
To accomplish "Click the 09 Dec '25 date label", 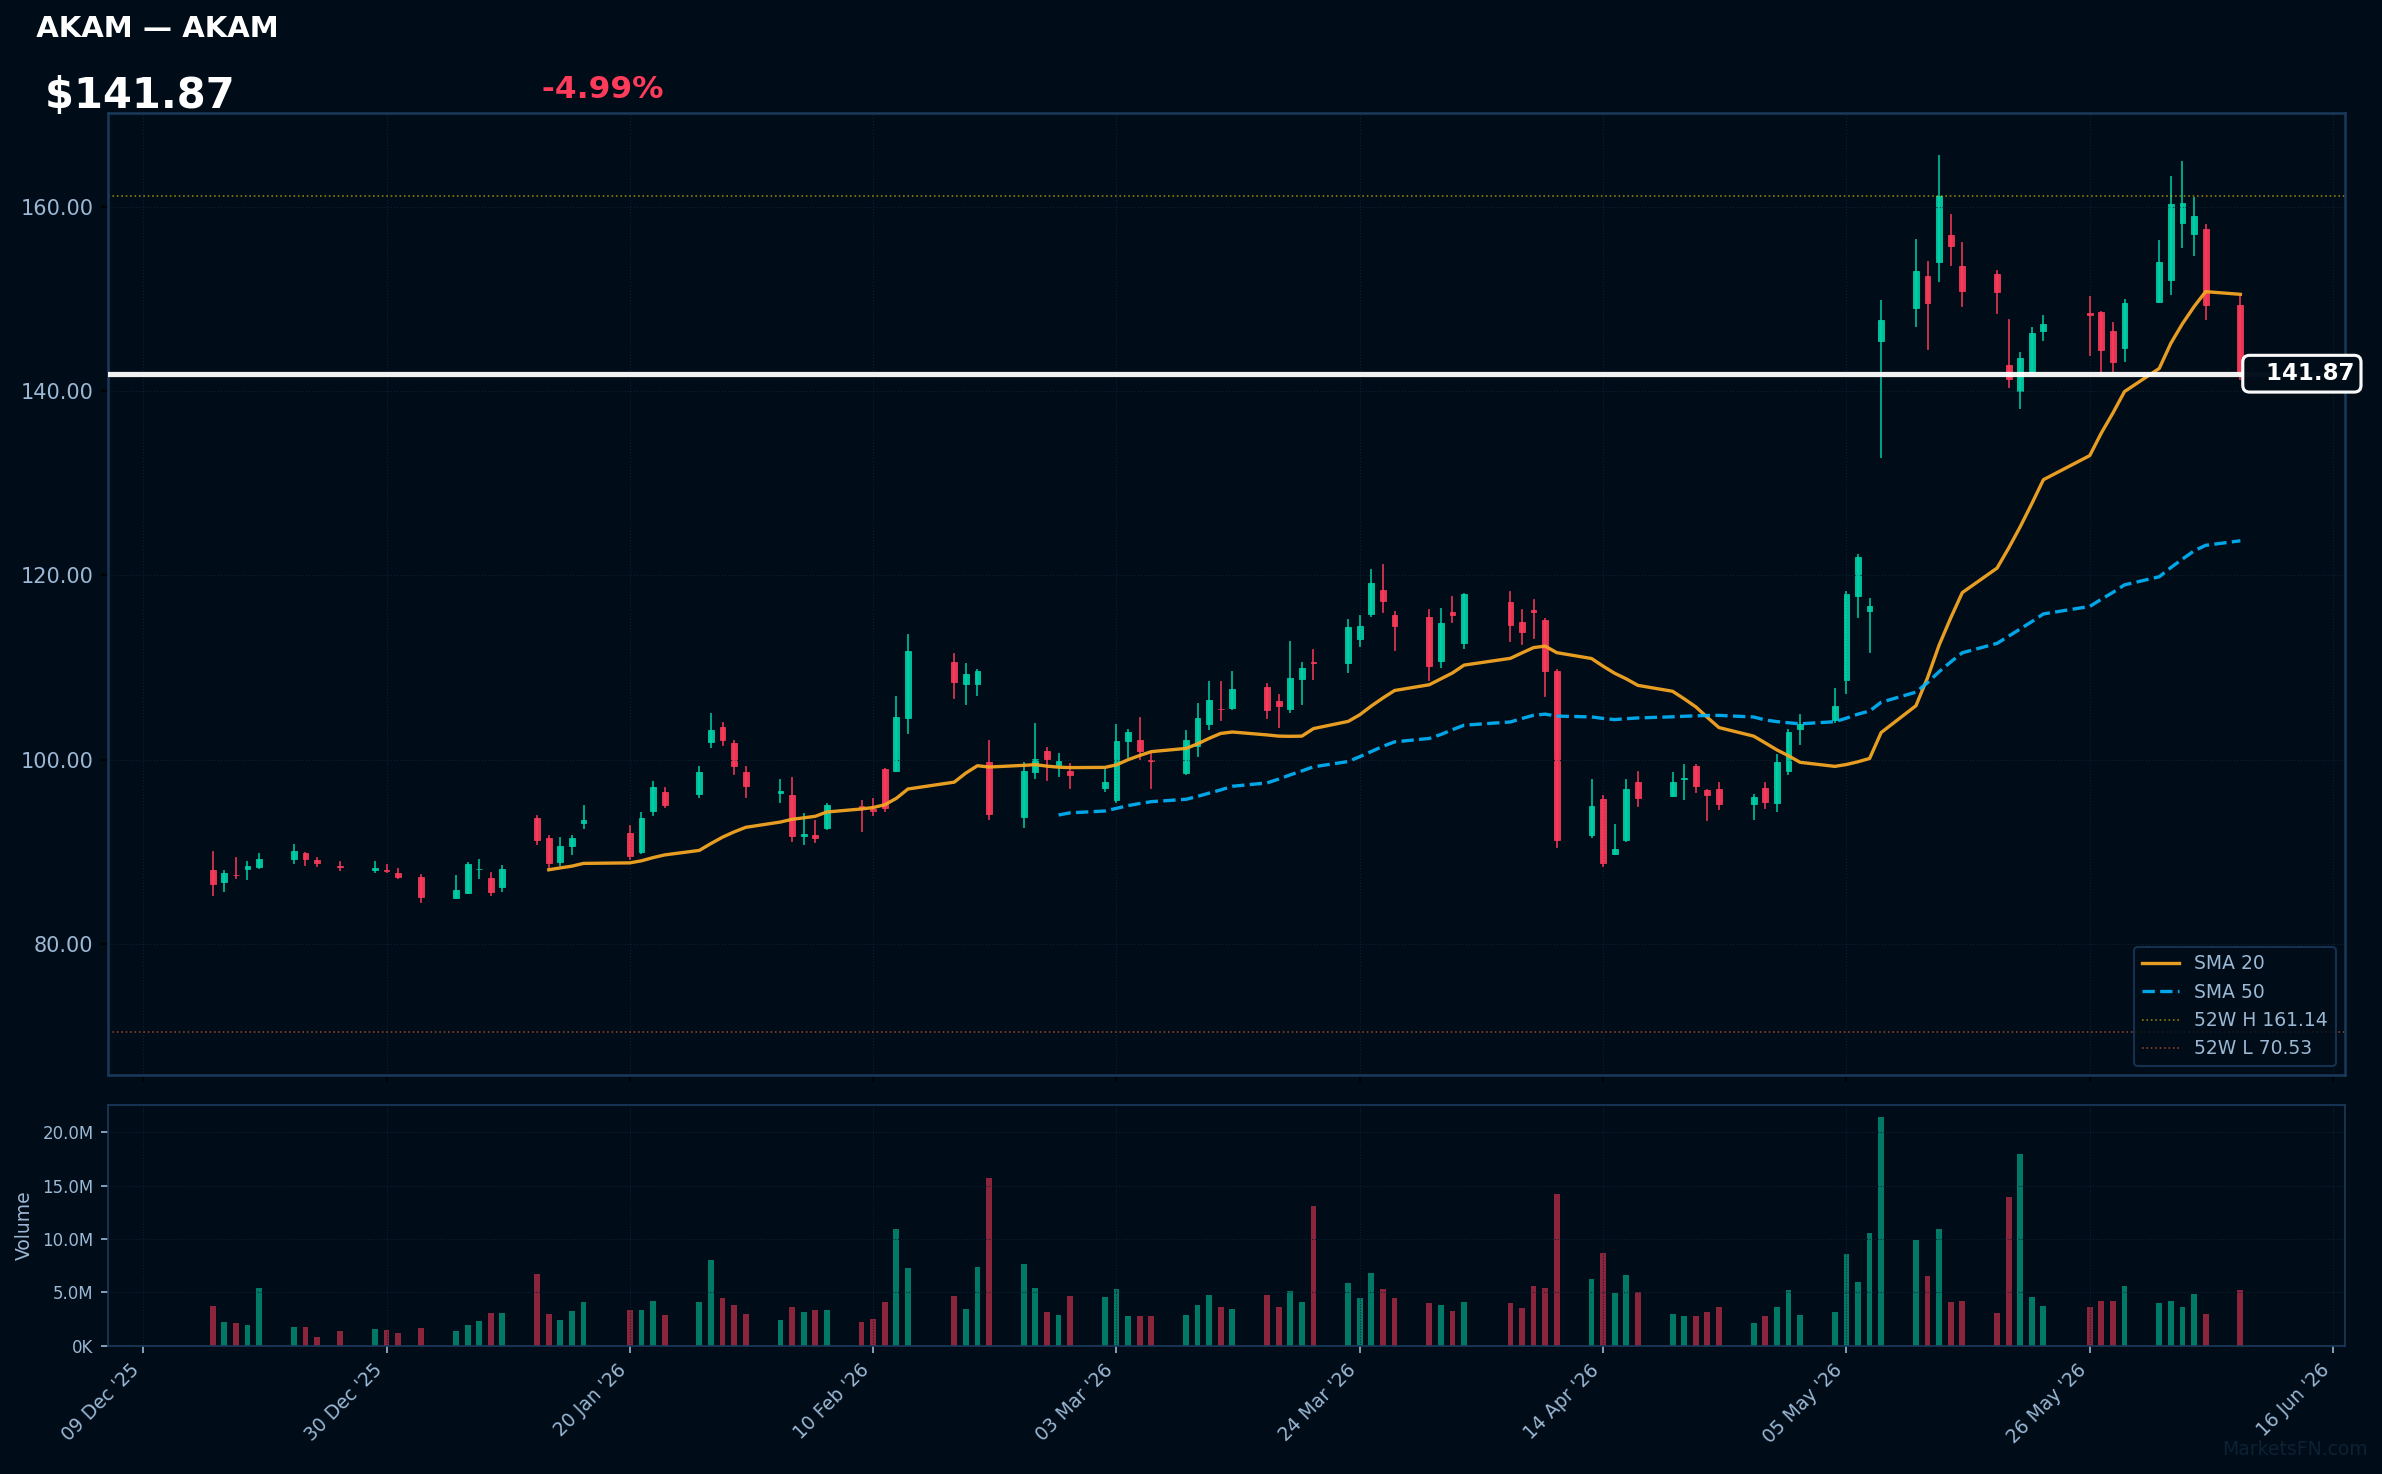I will tap(101, 1401).
